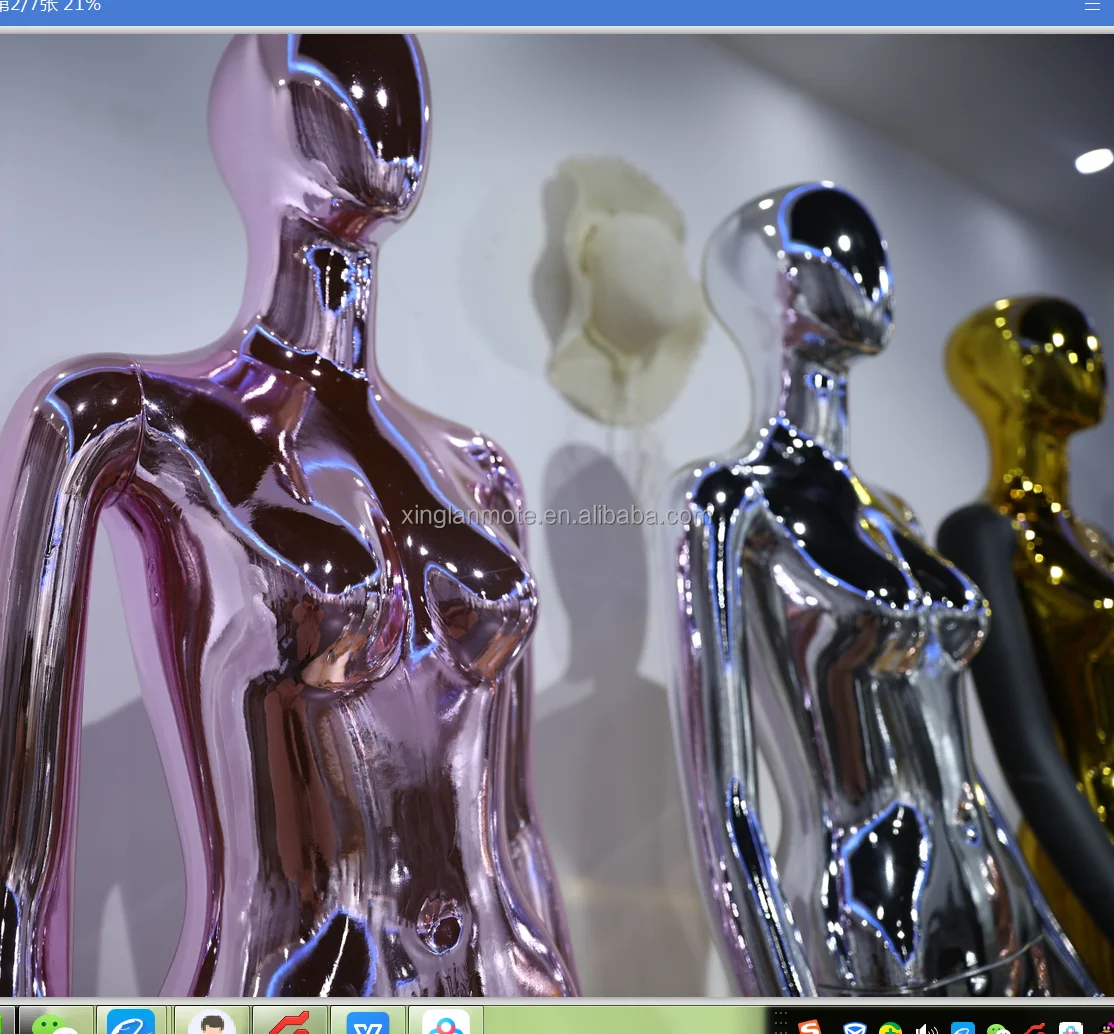Open Foxmail from the system tray
The width and height of the screenshot is (1114, 1034).
[855, 1027]
